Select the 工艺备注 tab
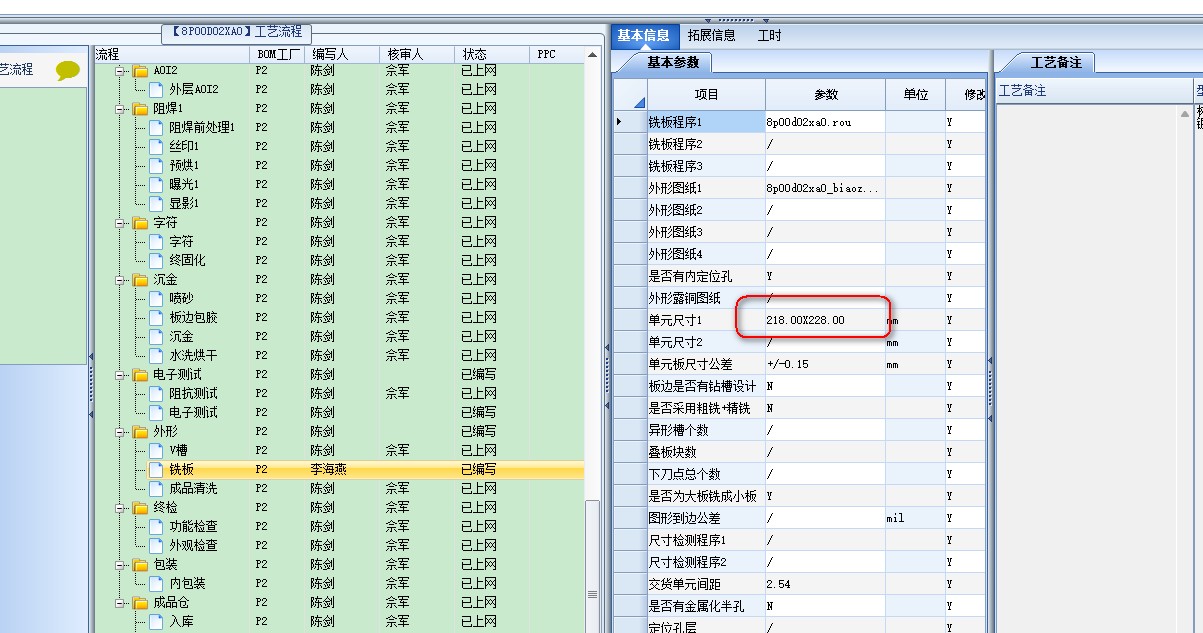Image resolution: width=1203 pixels, height=633 pixels. click(1056, 63)
